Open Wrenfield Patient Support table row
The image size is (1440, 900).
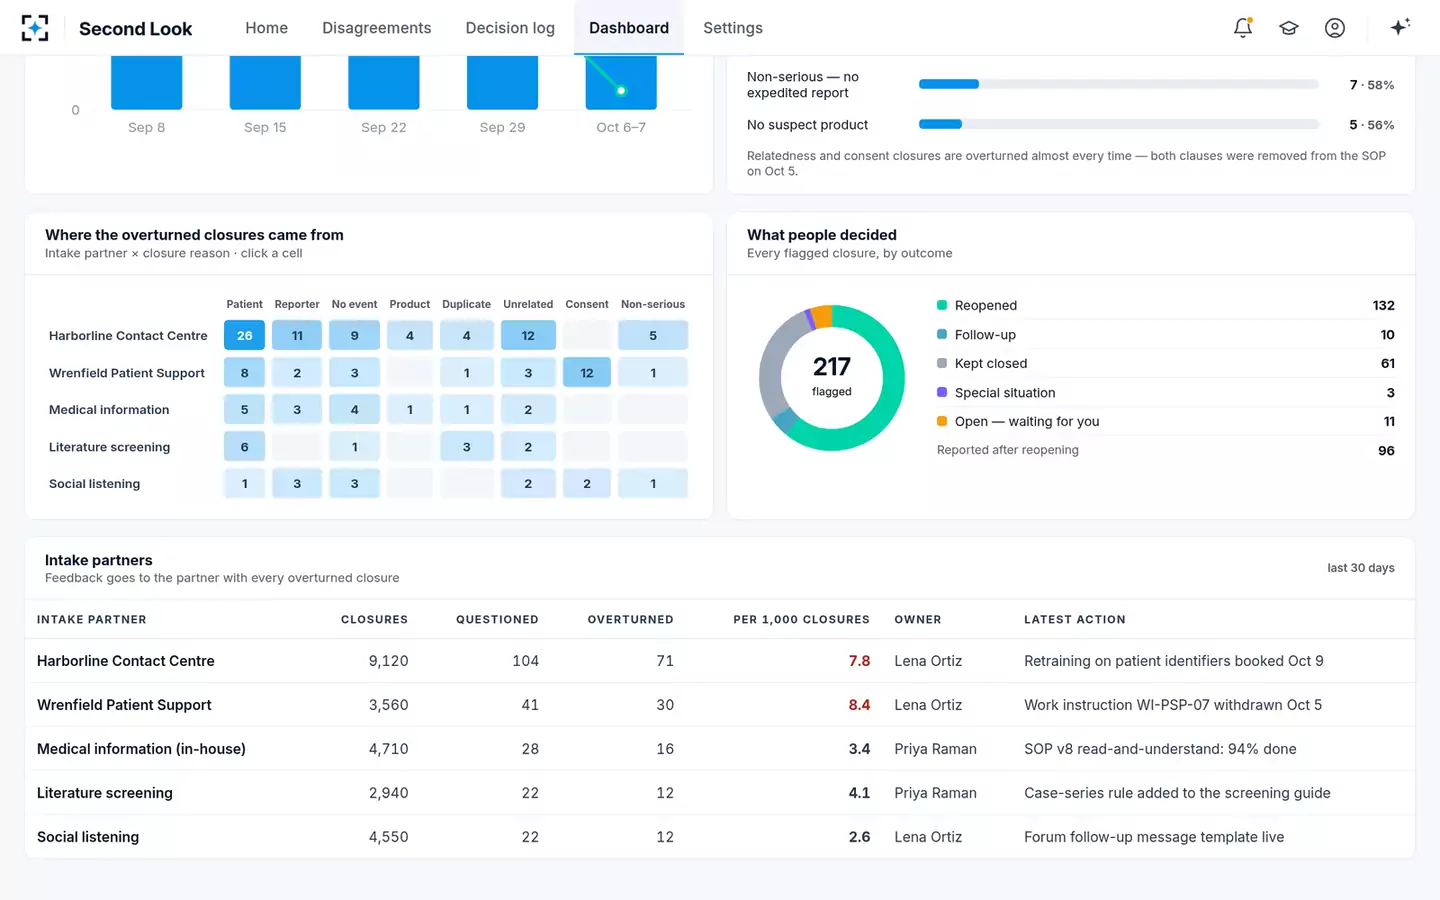(x=720, y=705)
